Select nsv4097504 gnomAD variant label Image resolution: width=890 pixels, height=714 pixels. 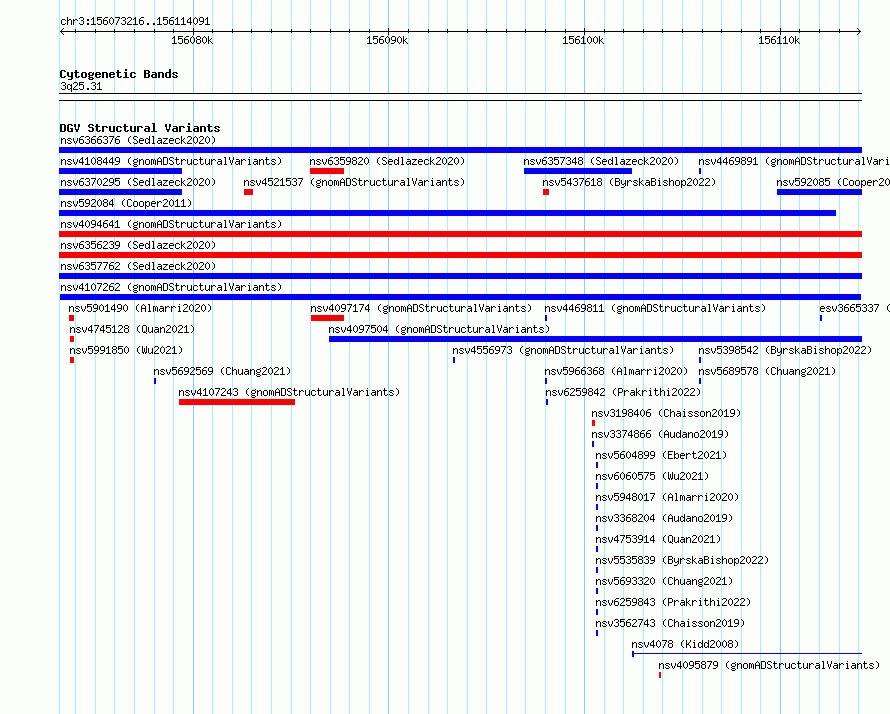coord(439,329)
